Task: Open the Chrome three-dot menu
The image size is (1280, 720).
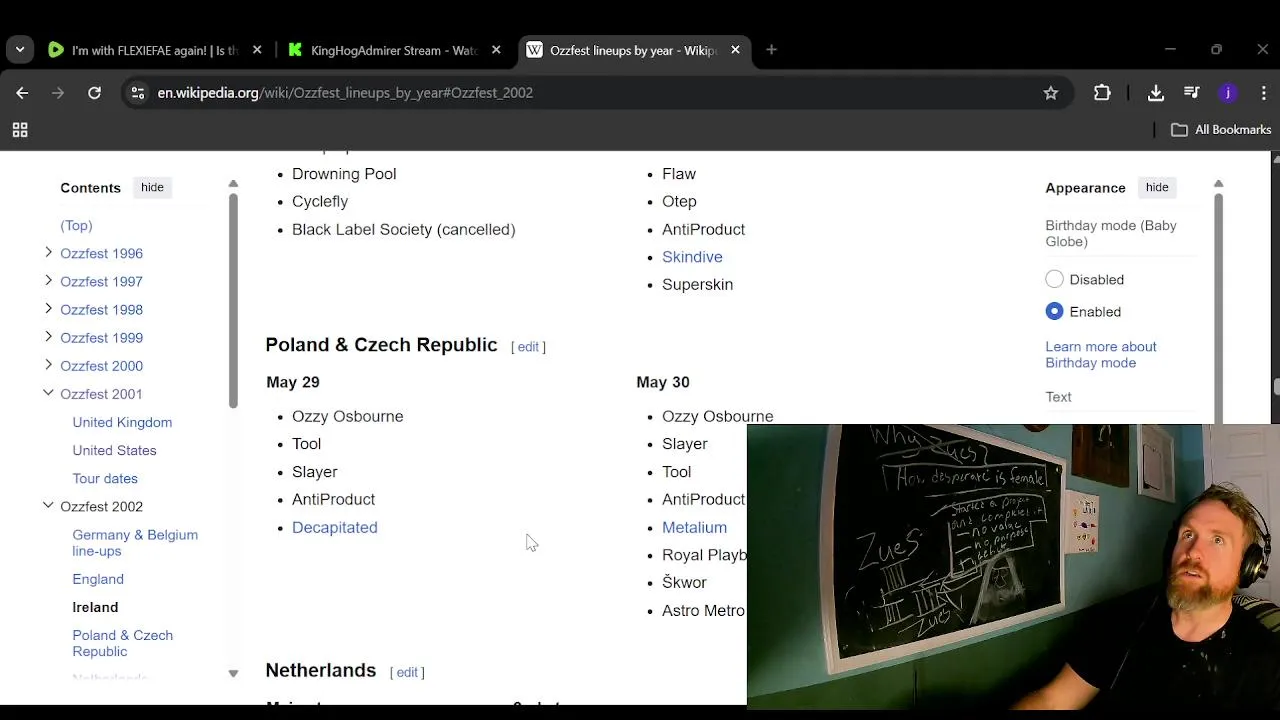Action: 1264,93
